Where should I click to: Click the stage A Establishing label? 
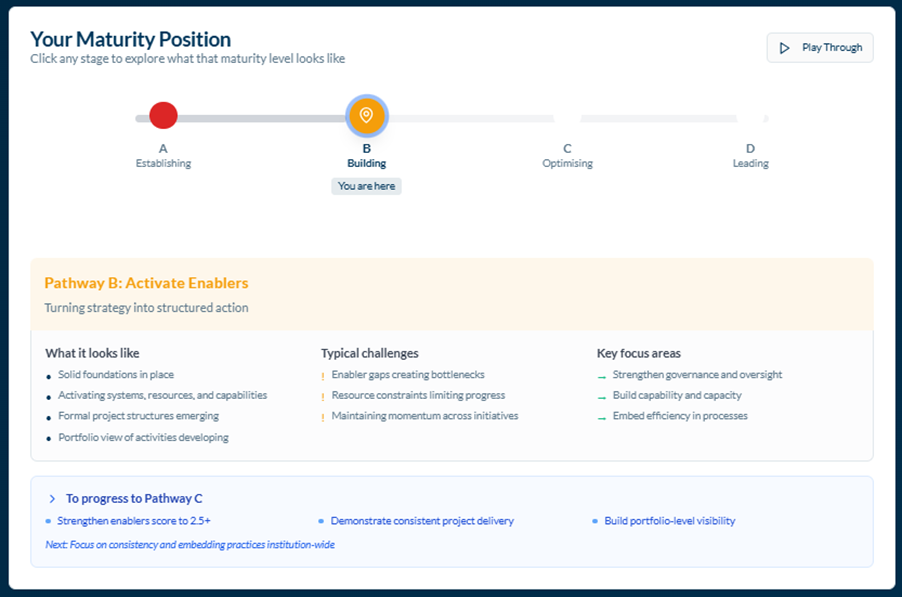pos(163,156)
